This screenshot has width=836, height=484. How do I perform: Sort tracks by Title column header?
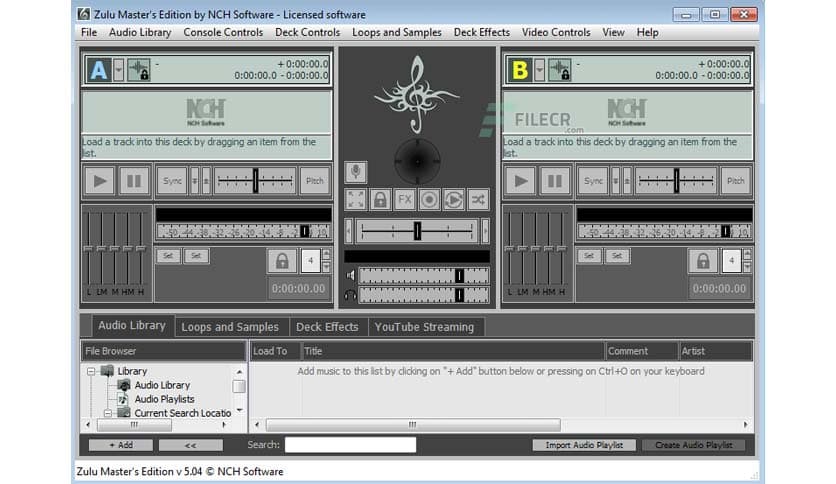pyautogui.click(x=453, y=351)
